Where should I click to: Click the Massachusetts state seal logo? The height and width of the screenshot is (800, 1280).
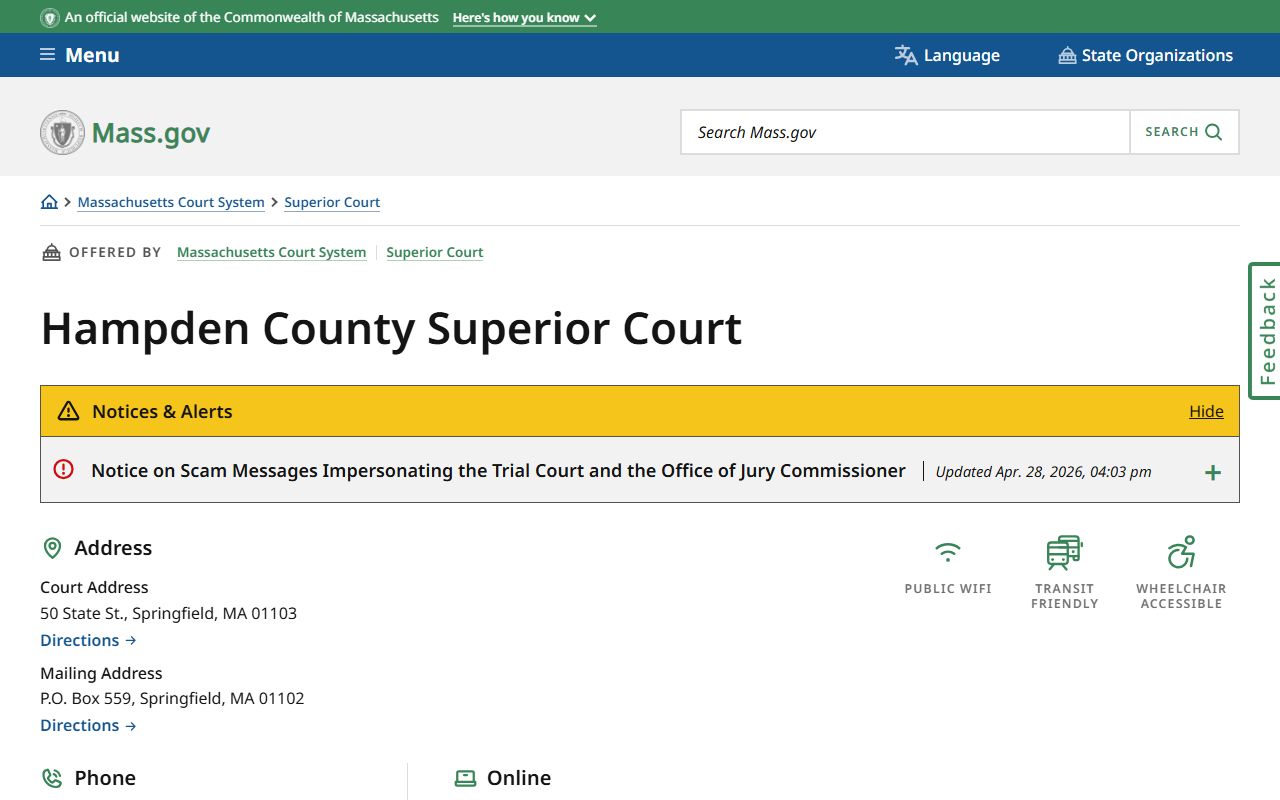tap(62, 132)
